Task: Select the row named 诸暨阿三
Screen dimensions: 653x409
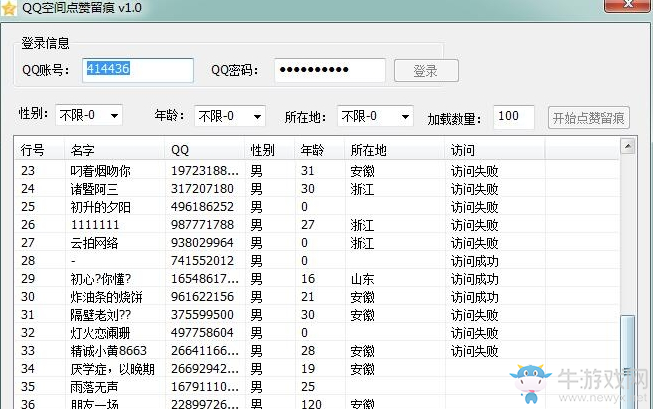Action: point(317,189)
